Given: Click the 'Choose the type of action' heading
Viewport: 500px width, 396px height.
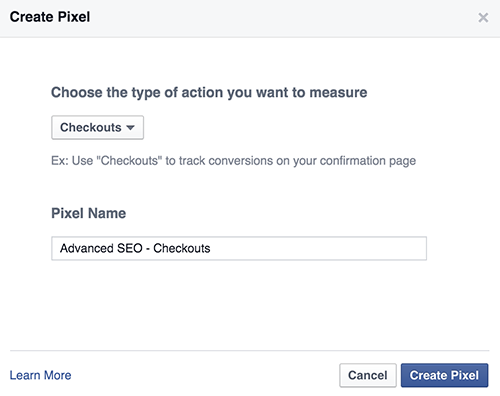Looking at the screenshot, I should 209,93.
